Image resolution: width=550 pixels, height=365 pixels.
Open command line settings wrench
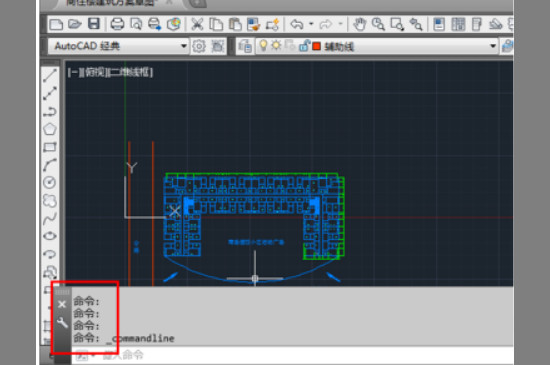pyautogui.click(x=62, y=322)
